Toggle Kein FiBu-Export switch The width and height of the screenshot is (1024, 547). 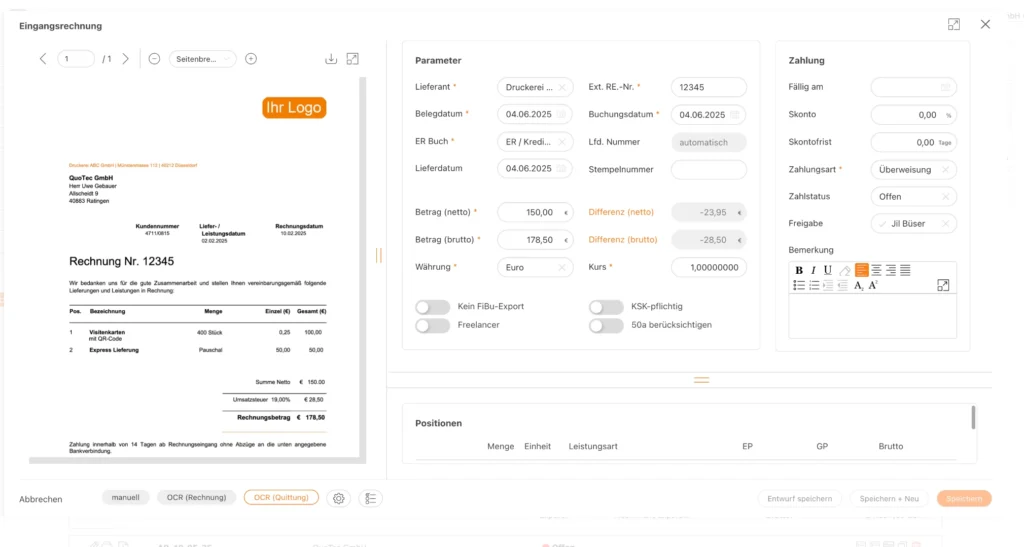pyautogui.click(x=432, y=307)
